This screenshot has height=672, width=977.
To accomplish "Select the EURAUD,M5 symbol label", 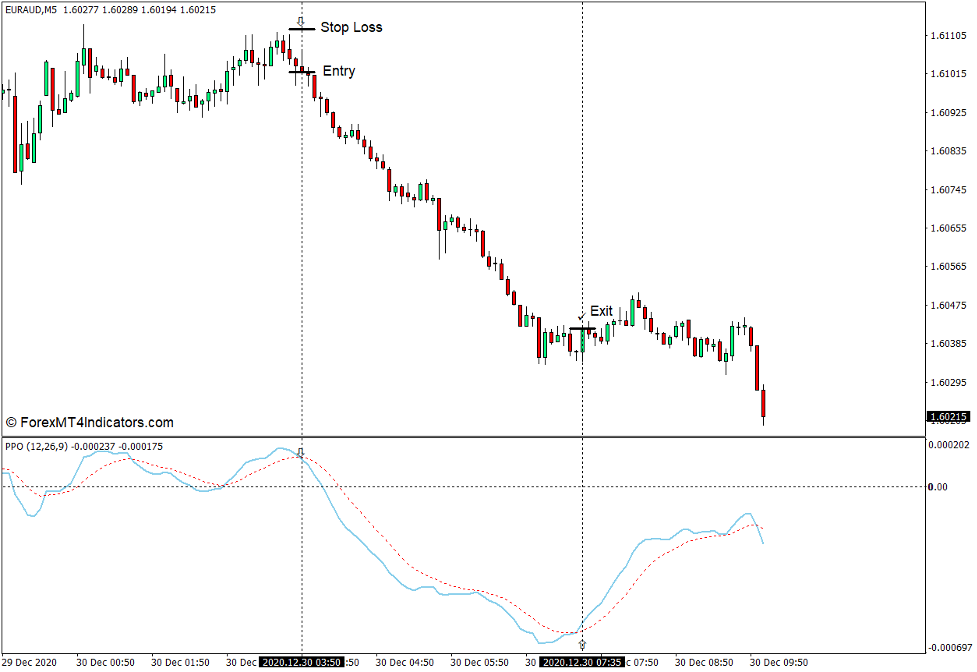I will click(30, 7).
